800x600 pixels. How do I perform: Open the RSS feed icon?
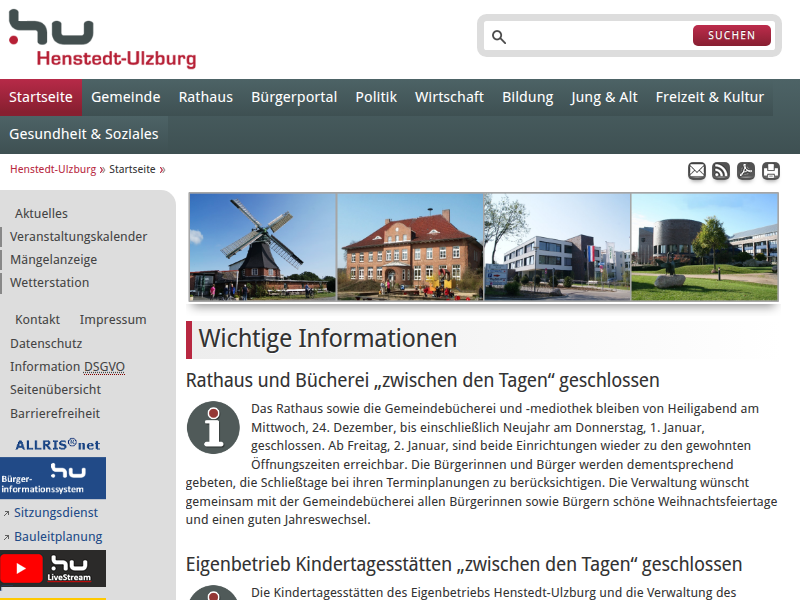721,171
